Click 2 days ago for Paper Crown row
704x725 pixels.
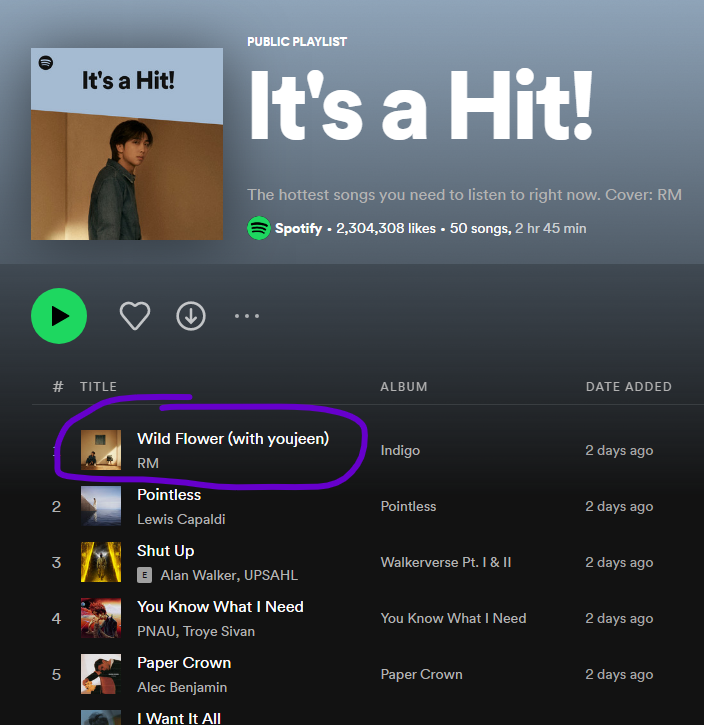pos(619,674)
